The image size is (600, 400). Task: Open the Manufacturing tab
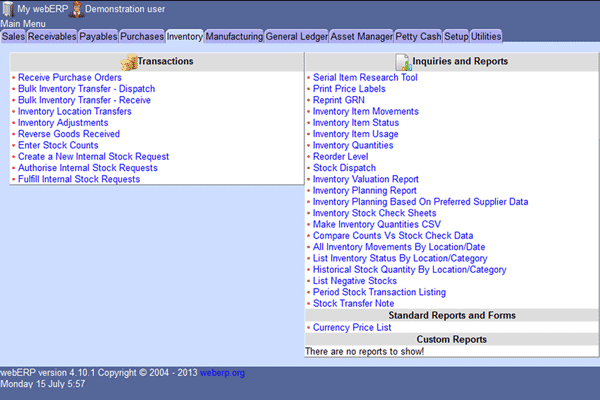234,36
